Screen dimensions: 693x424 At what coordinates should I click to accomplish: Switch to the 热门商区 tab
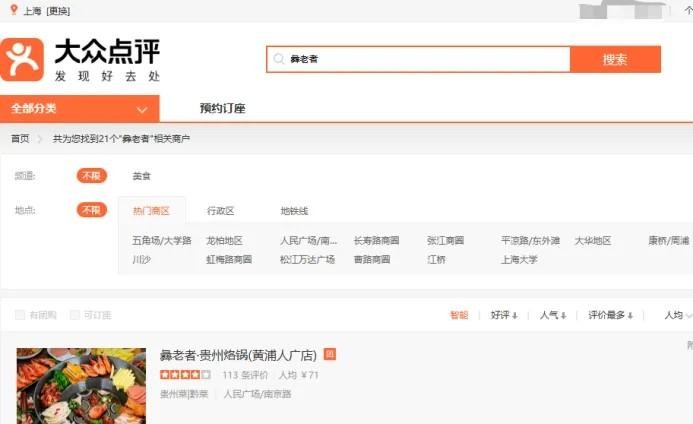coord(151,211)
